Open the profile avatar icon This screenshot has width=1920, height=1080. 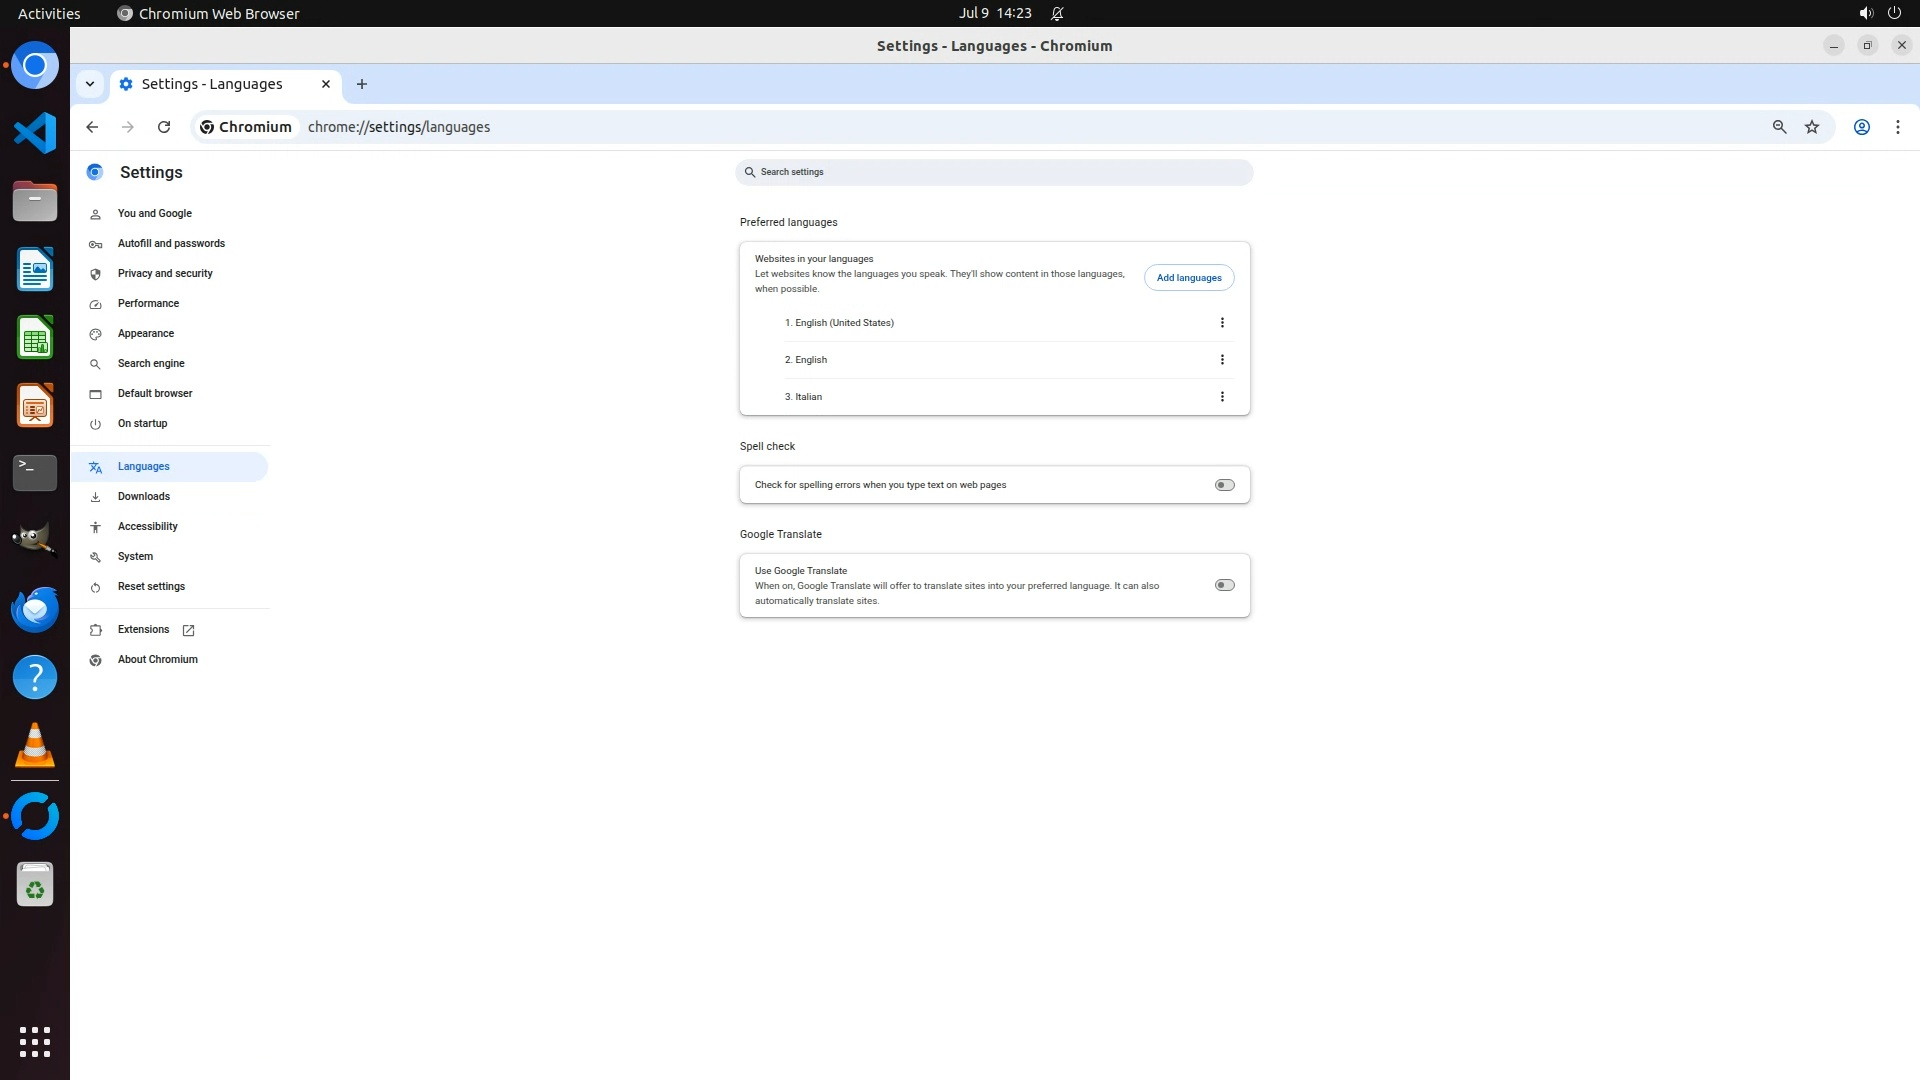pyautogui.click(x=1862, y=127)
